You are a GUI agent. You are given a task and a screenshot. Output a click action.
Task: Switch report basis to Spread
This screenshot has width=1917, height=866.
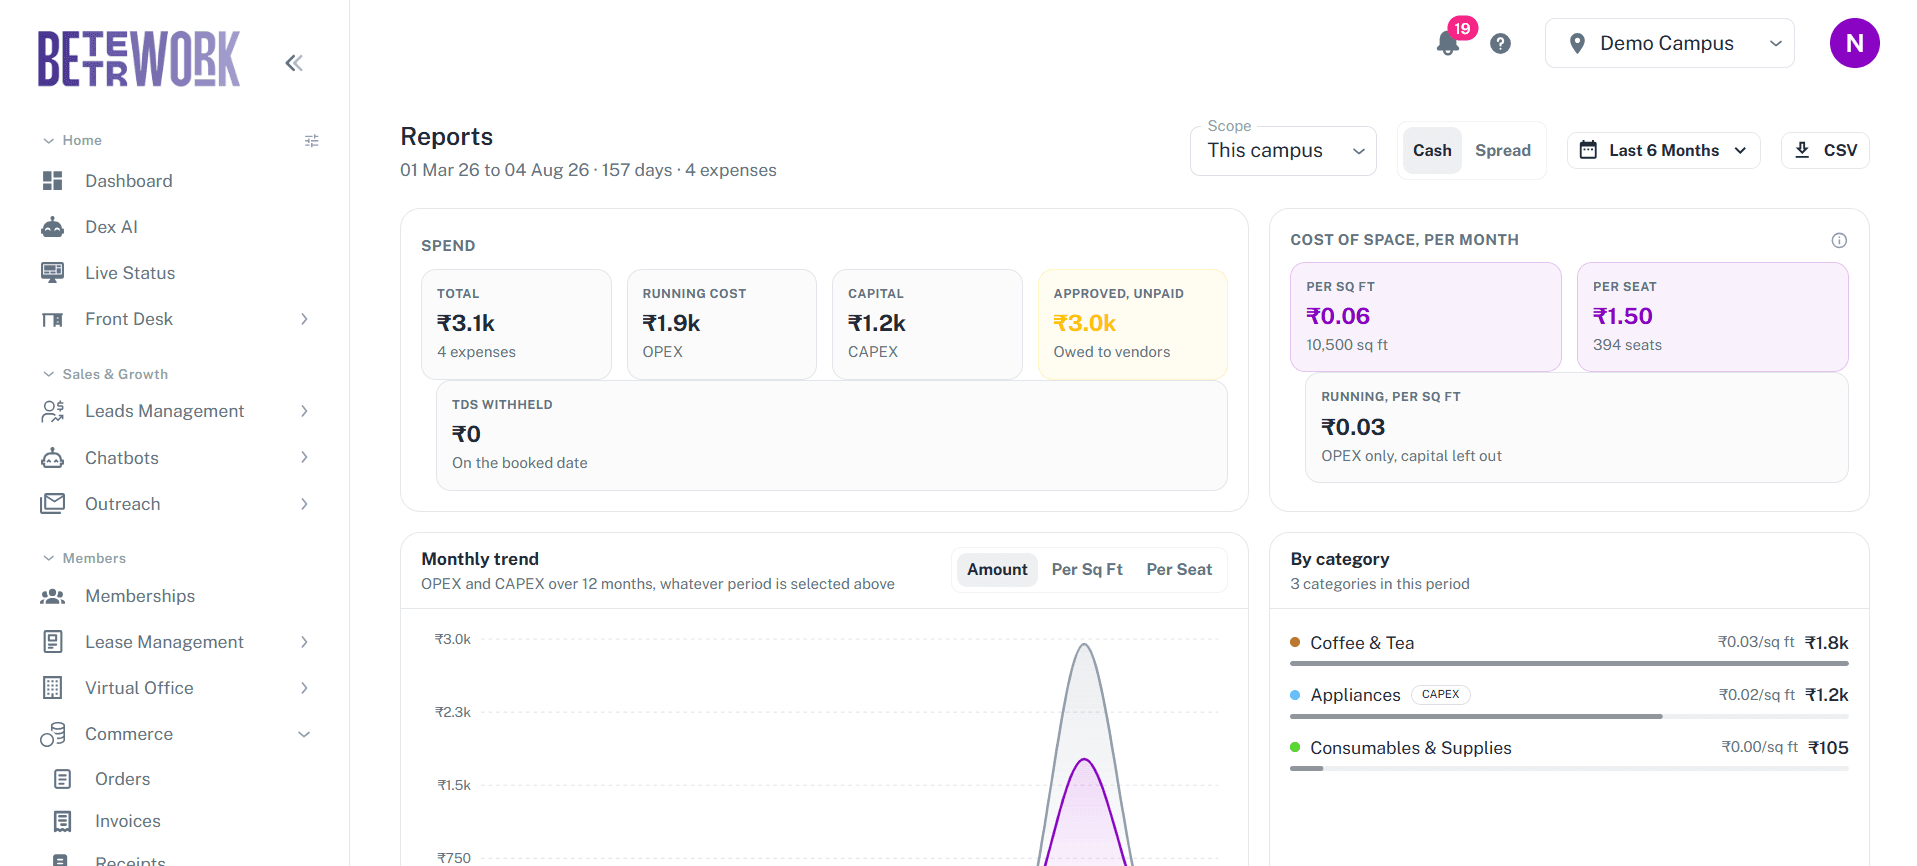(1502, 150)
